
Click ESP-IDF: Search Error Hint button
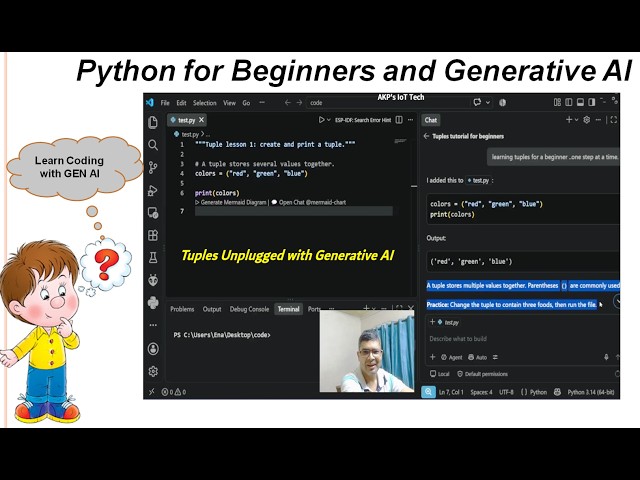[x=363, y=120]
